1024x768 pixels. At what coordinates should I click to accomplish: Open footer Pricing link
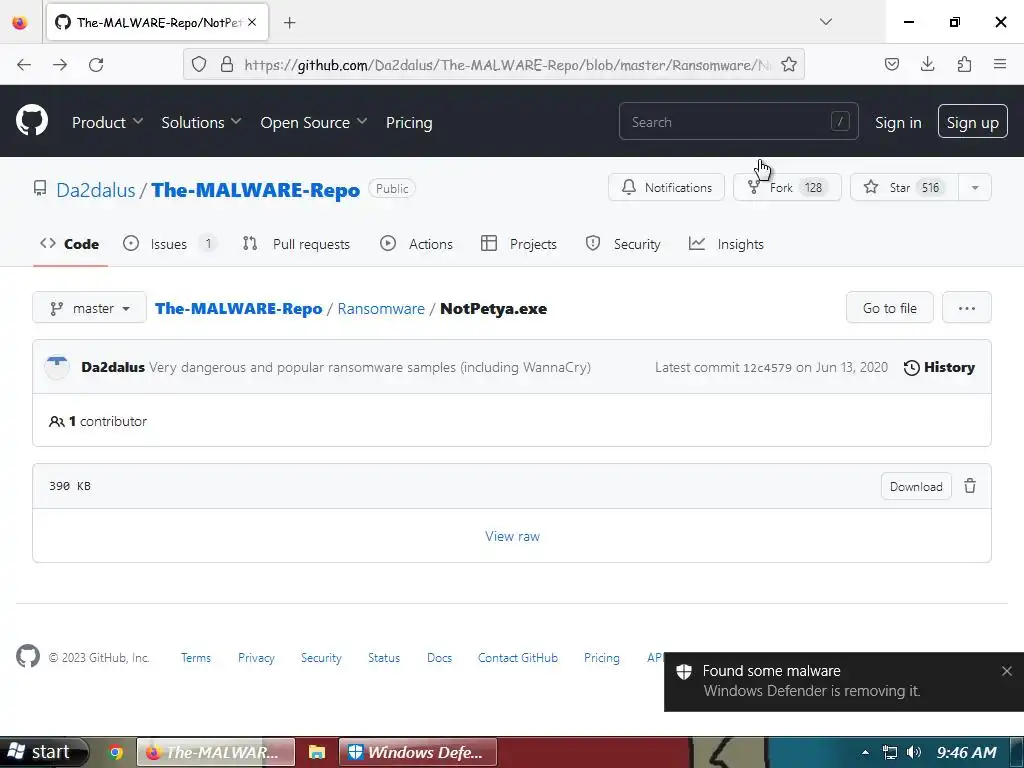[x=601, y=658]
